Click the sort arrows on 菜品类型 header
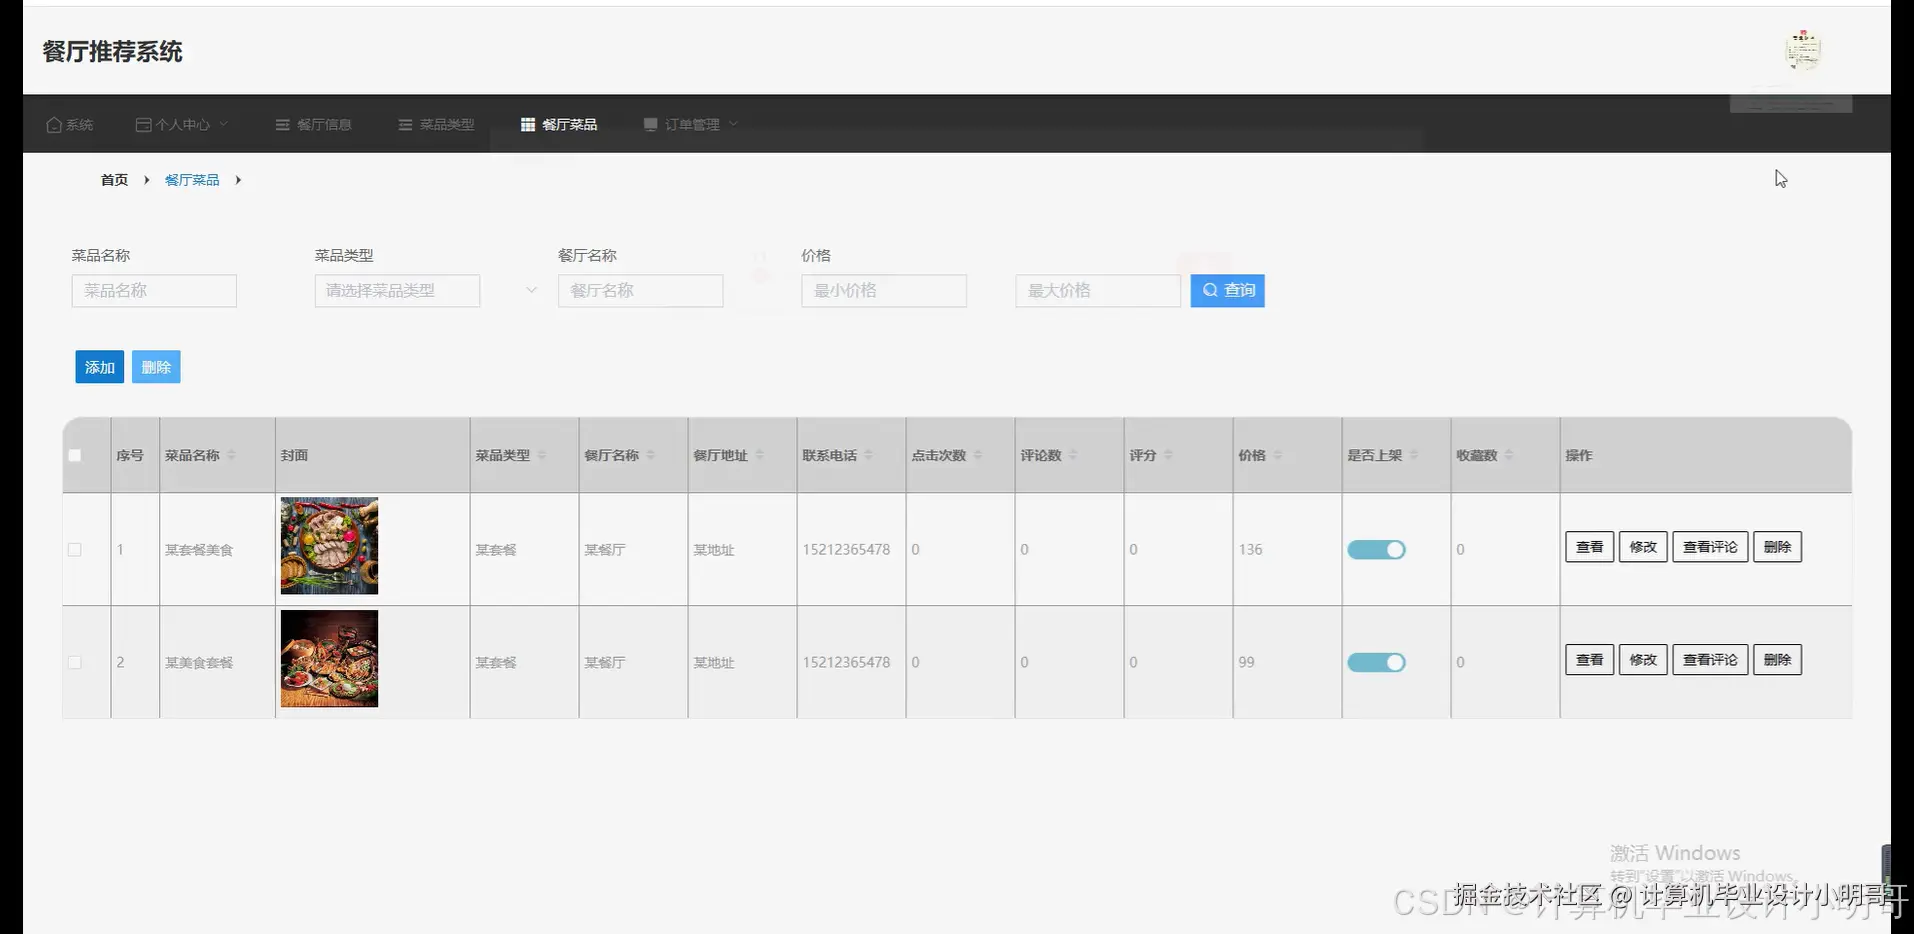Image resolution: width=1914 pixels, height=934 pixels. pyautogui.click(x=542, y=455)
